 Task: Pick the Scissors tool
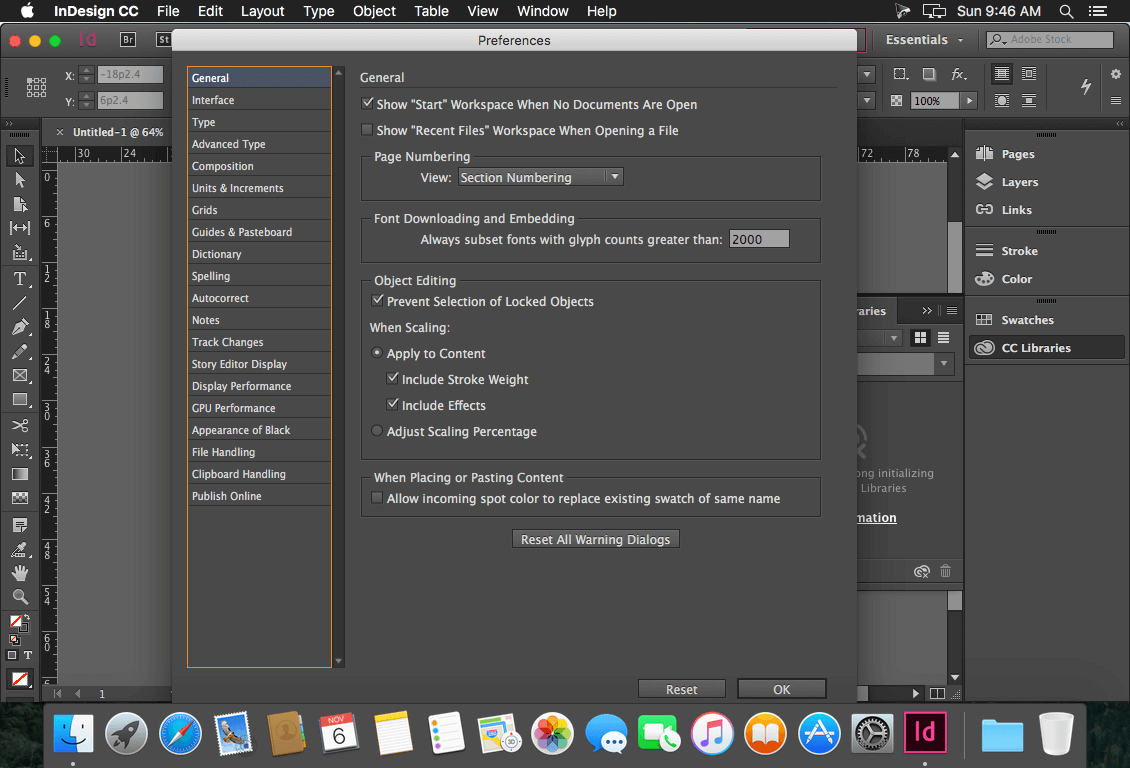(x=20, y=425)
